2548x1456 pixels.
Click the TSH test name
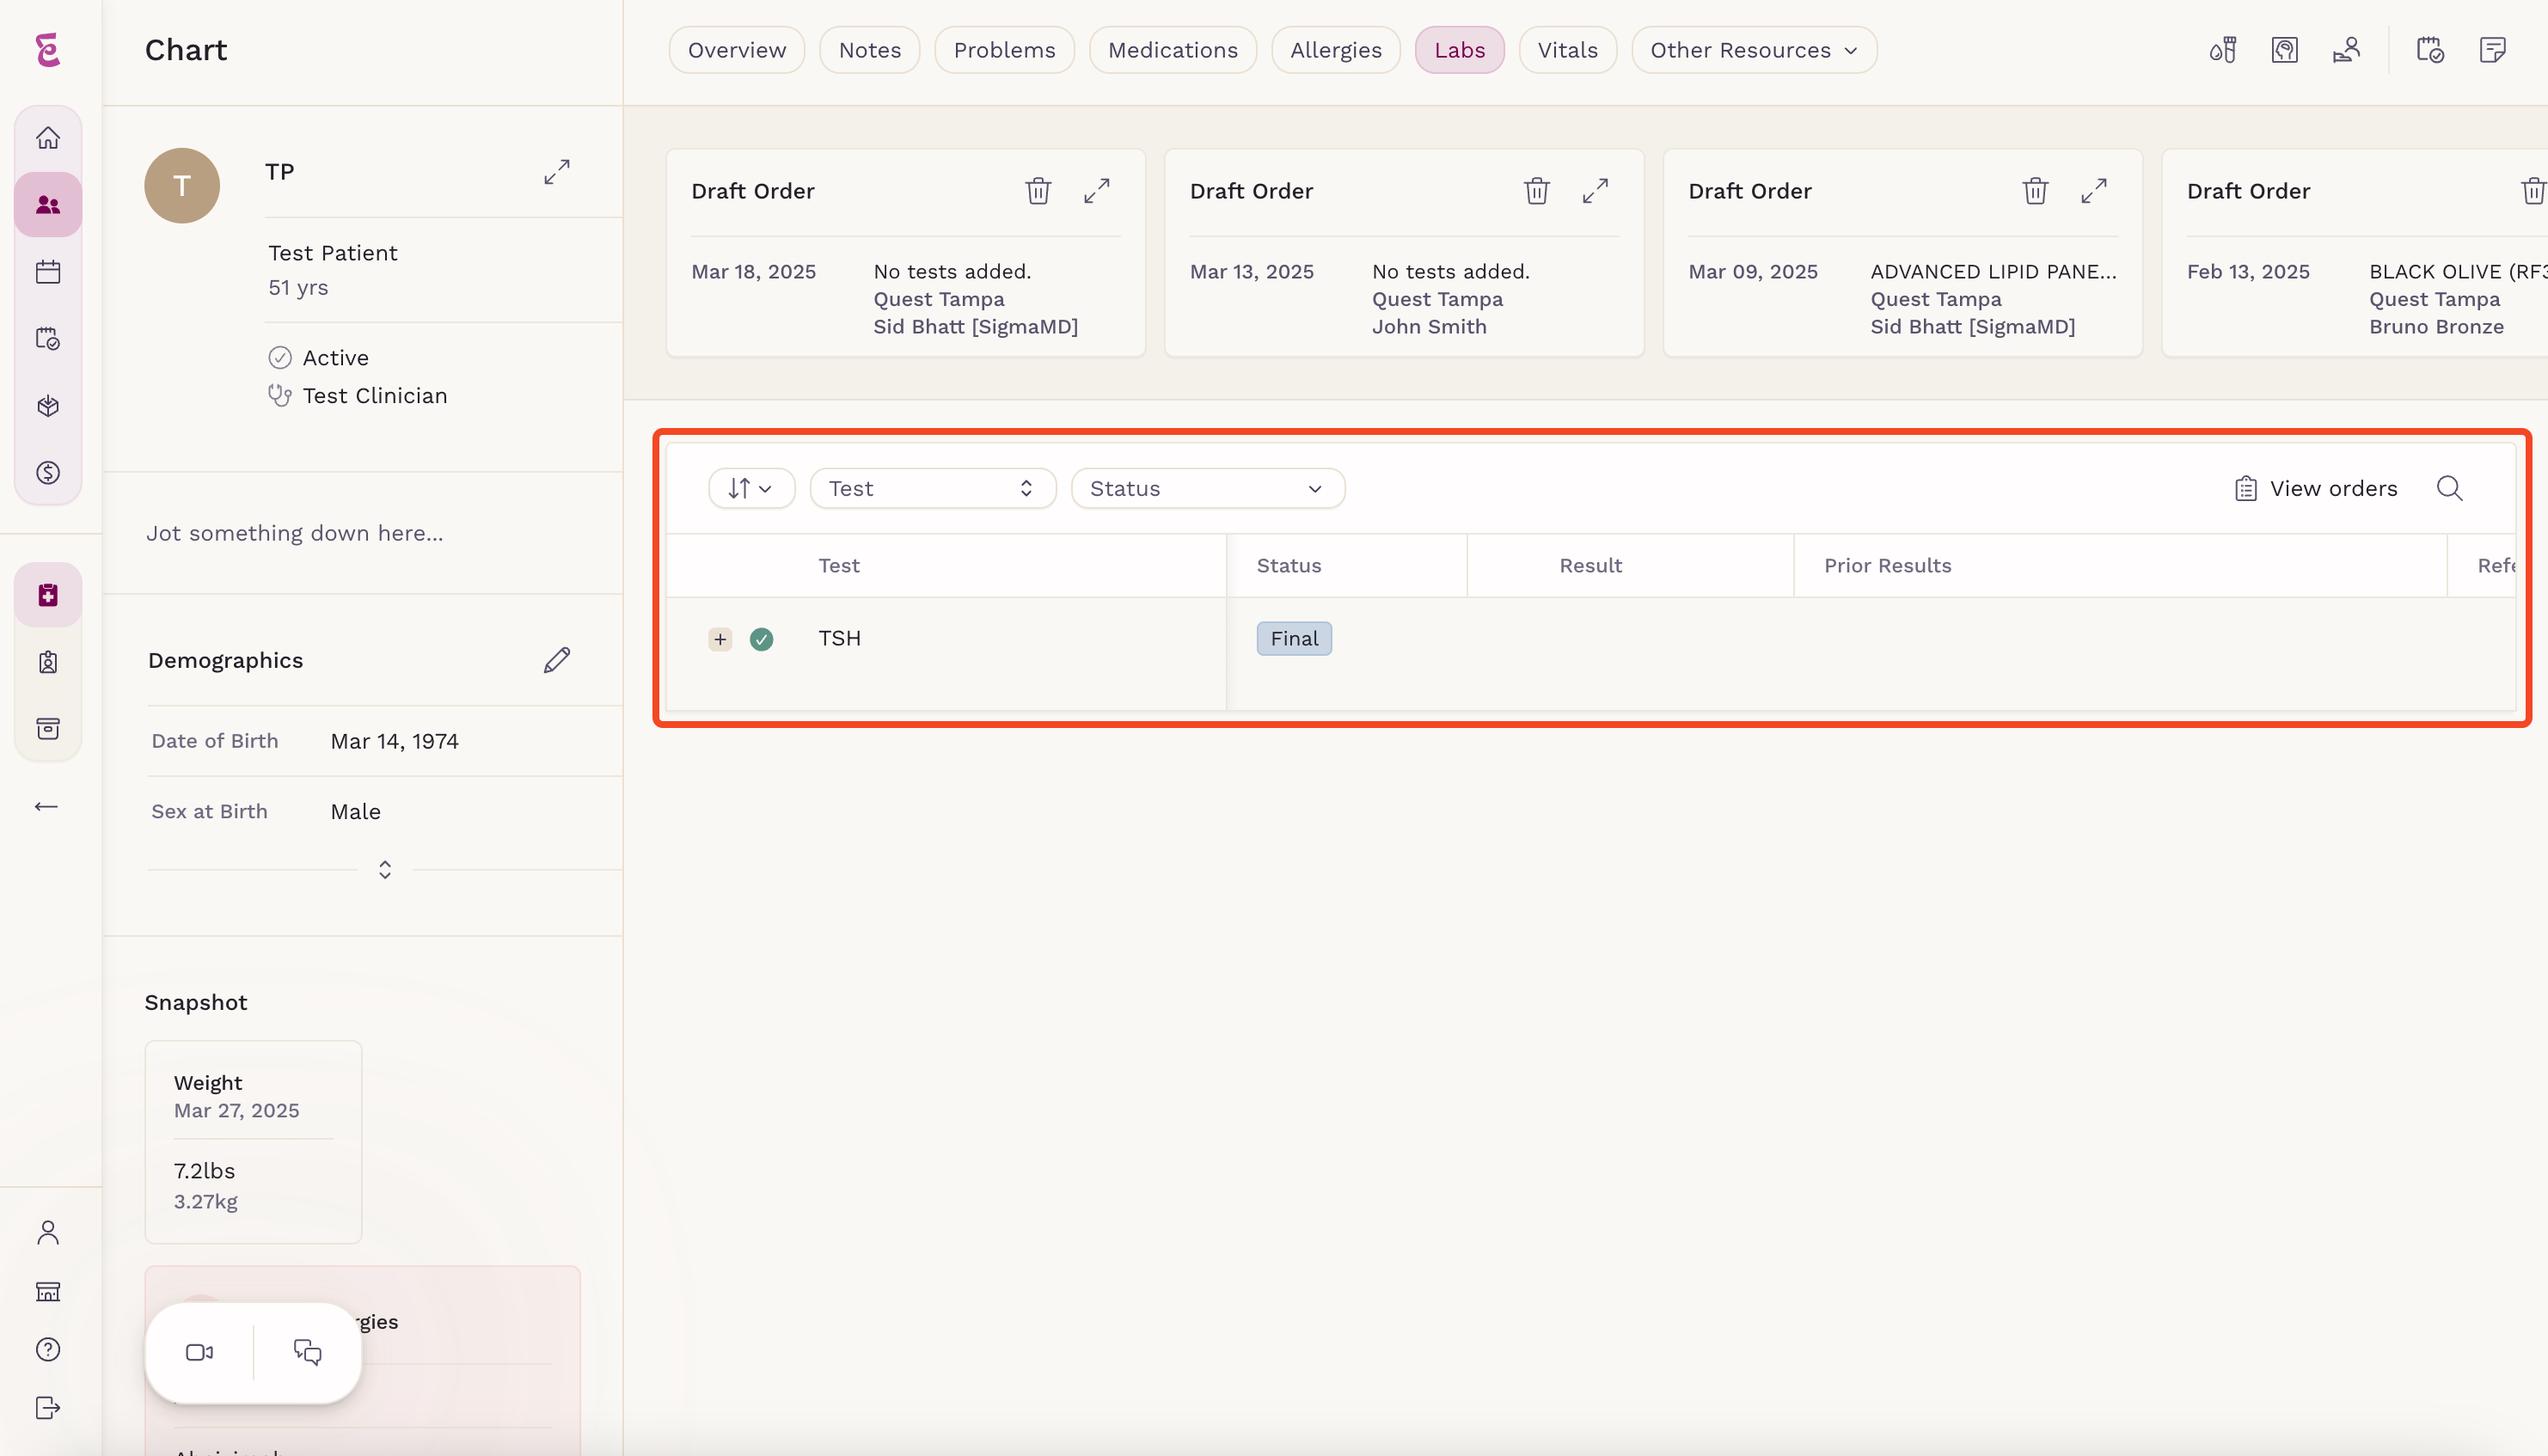(839, 638)
